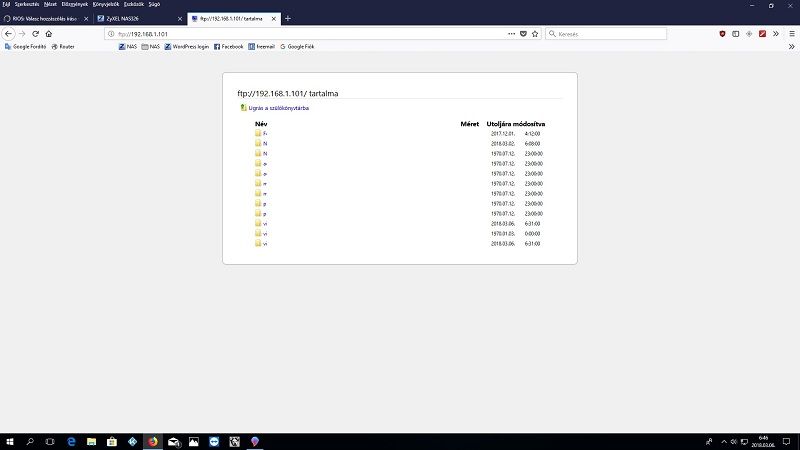
Task: Open the home page with house icon
Action: [48, 34]
